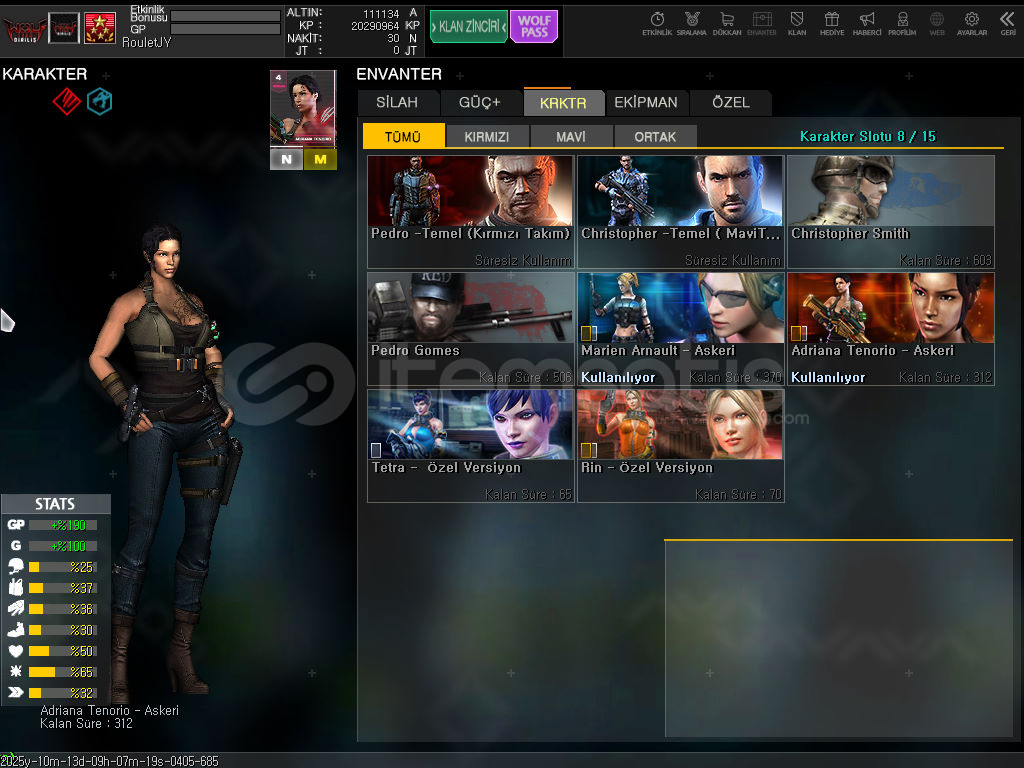Viewport: 1024px width, 768px height.
Task: Select the Christopher Smith character card
Action: tap(891, 212)
